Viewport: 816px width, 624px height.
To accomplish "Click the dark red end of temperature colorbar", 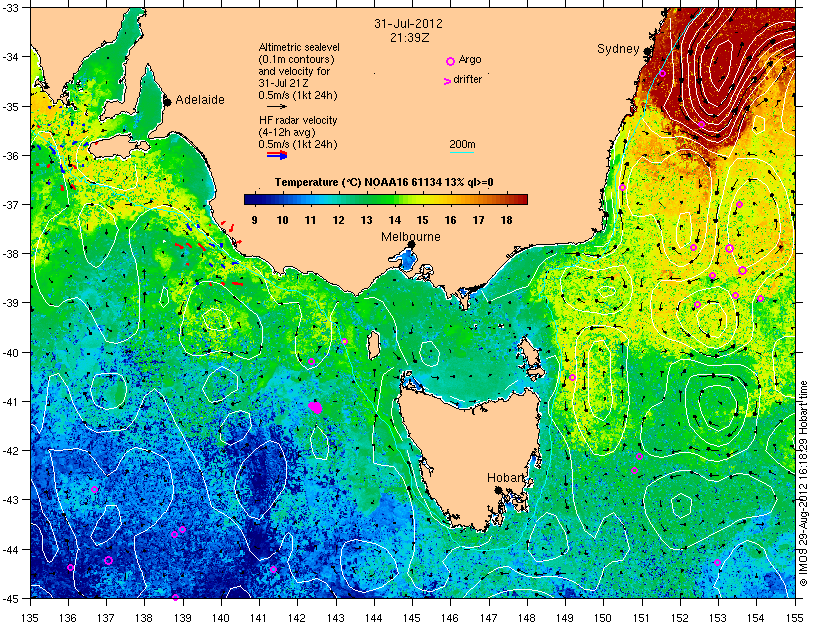I will coord(520,199).
